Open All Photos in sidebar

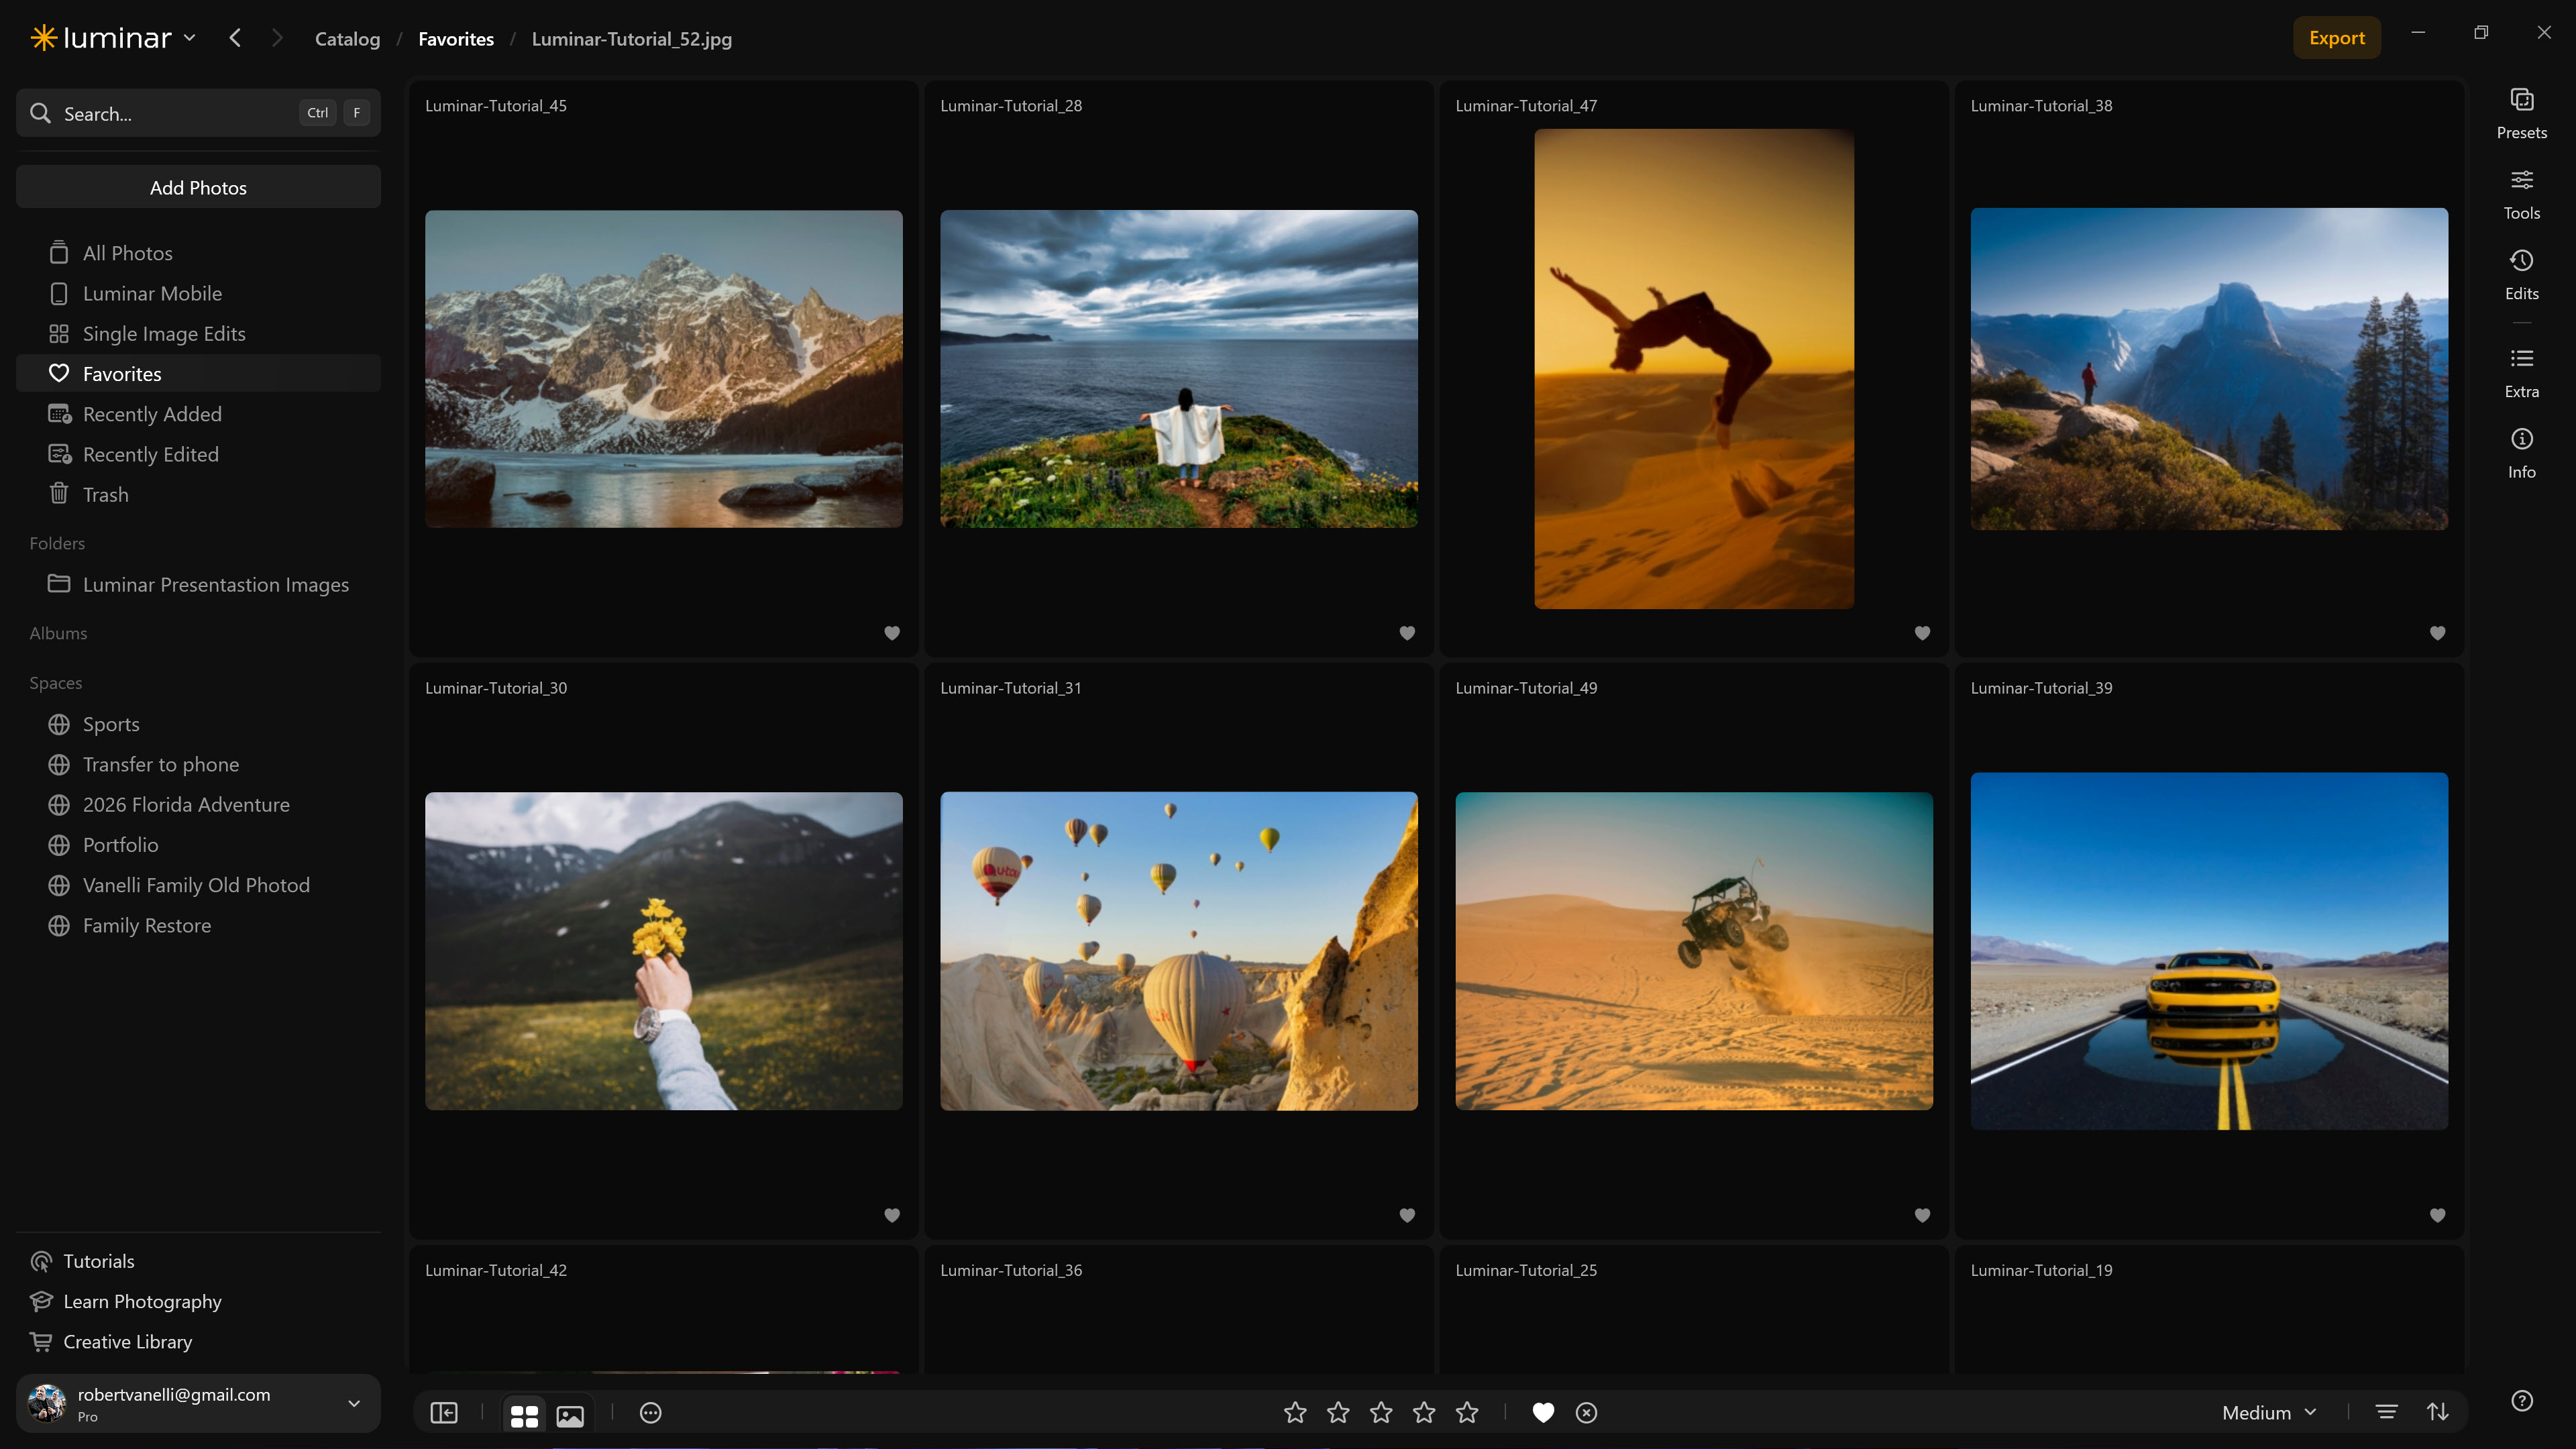pyautogui.click(x=198, y=253)
